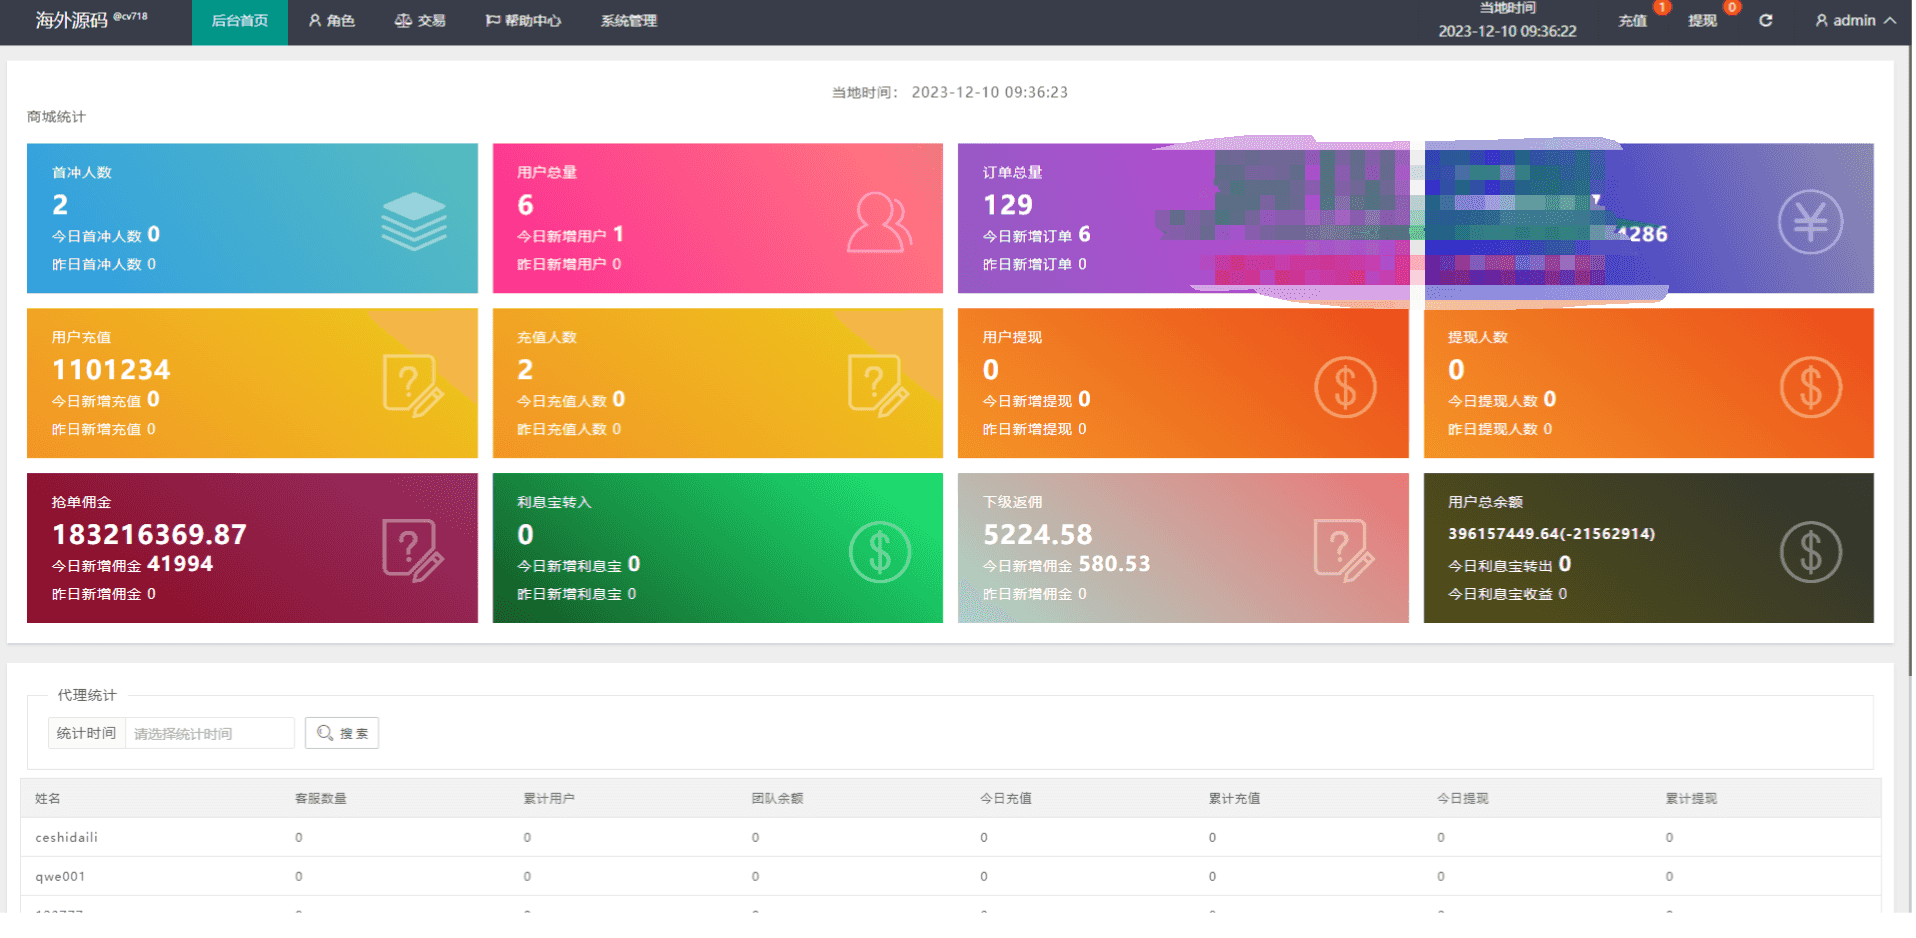The height and width of the screenshot is (938, 1916).
Task: Click the dollar icon in 用户提现 card
Action: 1344,387
